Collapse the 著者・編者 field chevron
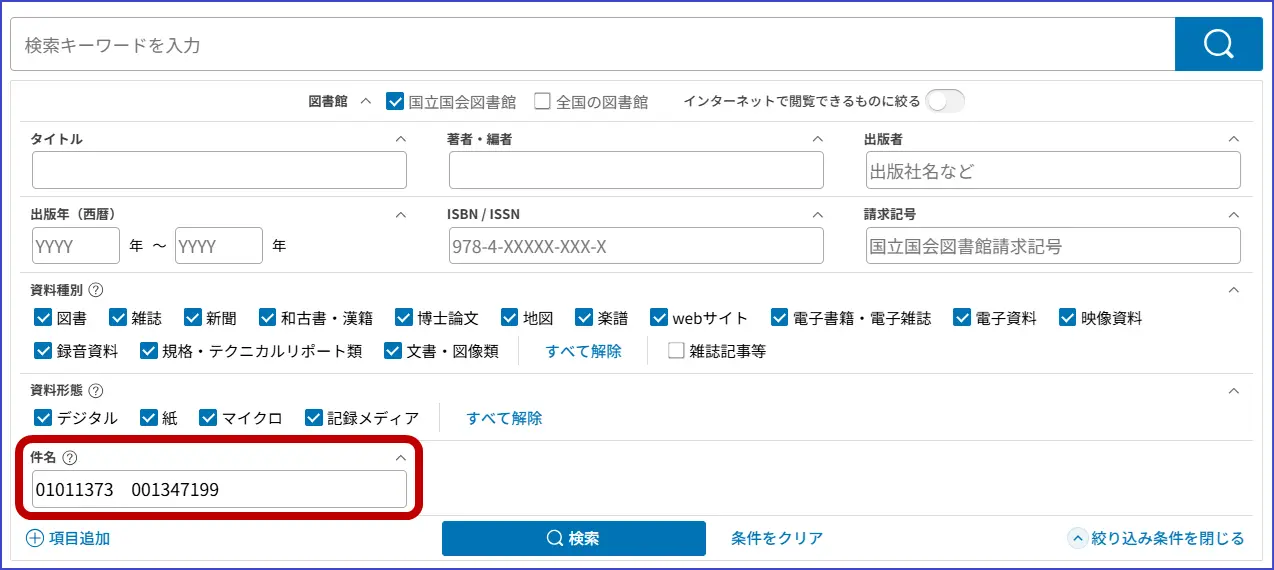 pos(818,139)
